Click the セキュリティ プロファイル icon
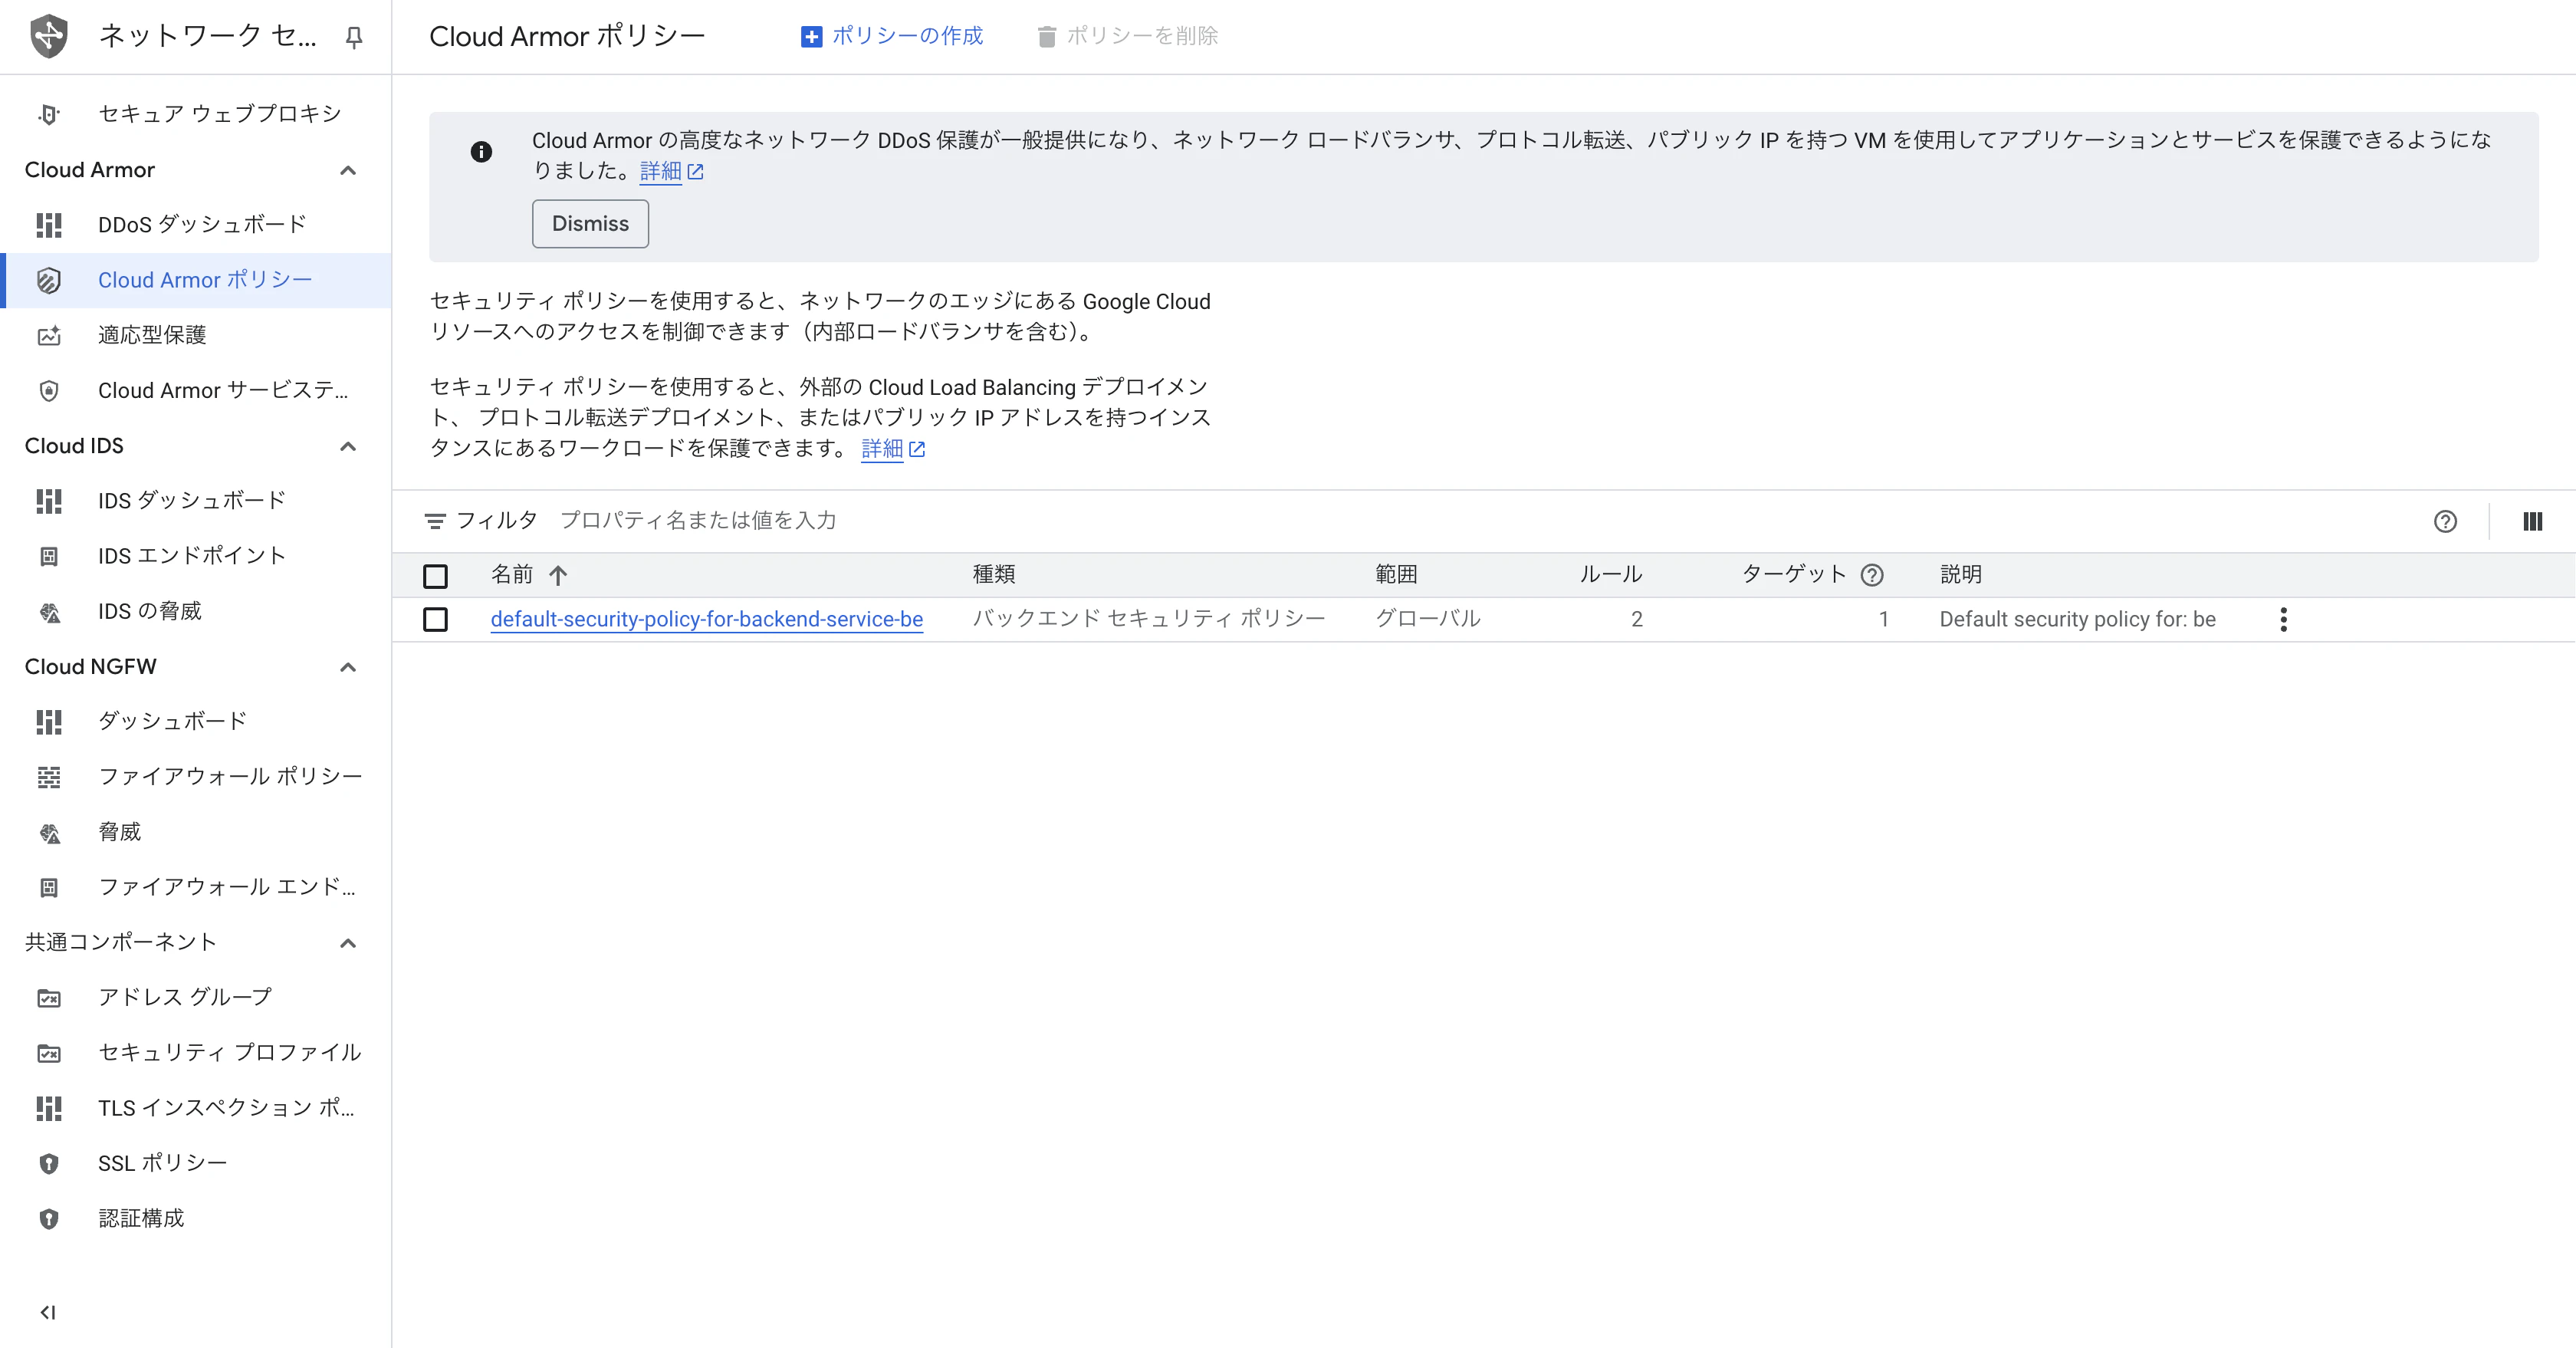This screenshot has width=2576, height=1348. tap(49, 1053)
